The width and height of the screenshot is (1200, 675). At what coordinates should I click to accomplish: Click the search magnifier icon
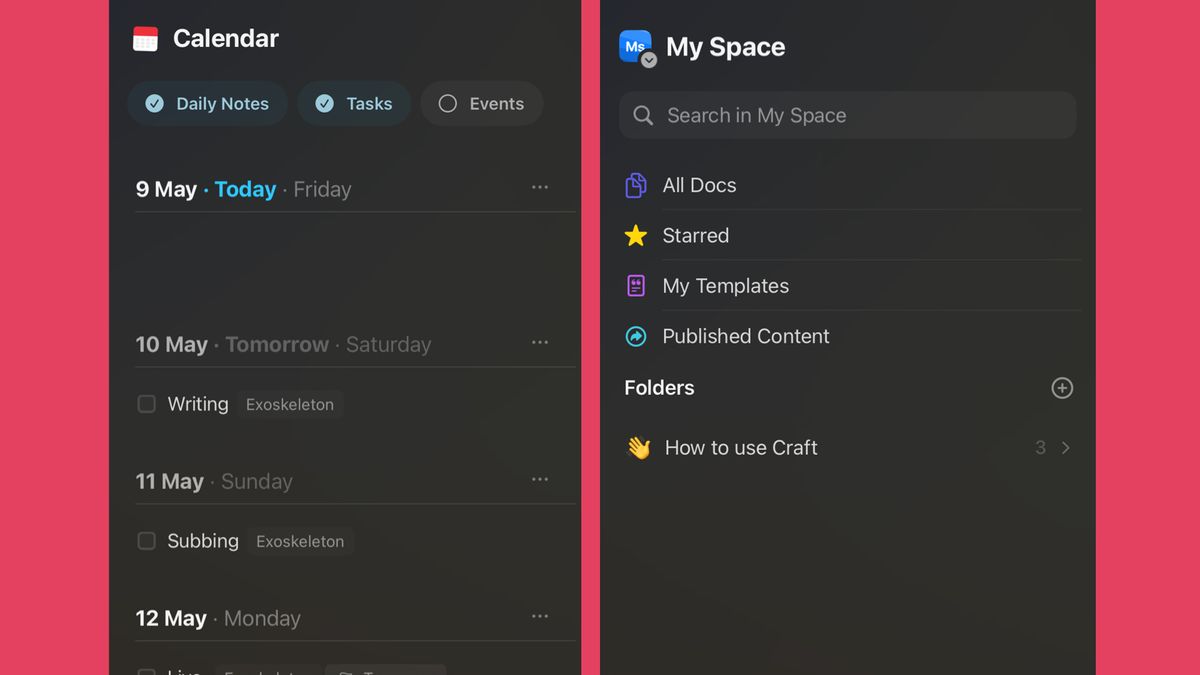tap(643, 115)
